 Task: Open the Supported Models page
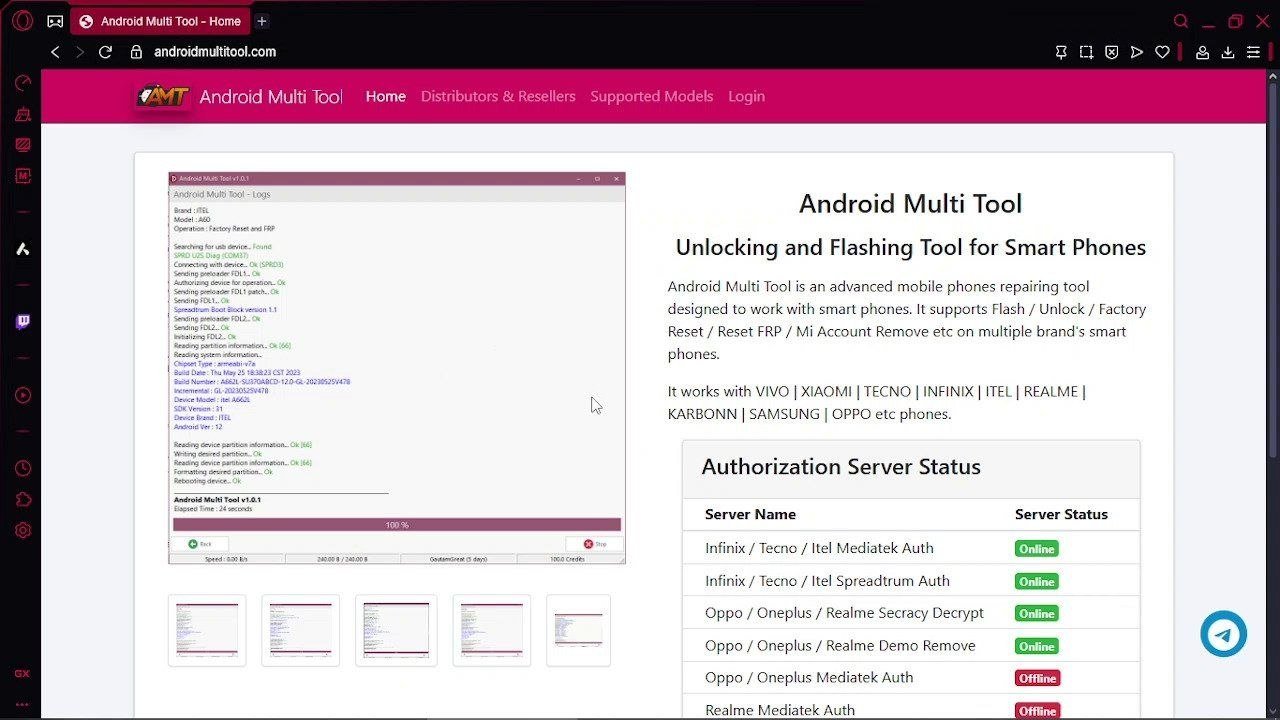651,96
